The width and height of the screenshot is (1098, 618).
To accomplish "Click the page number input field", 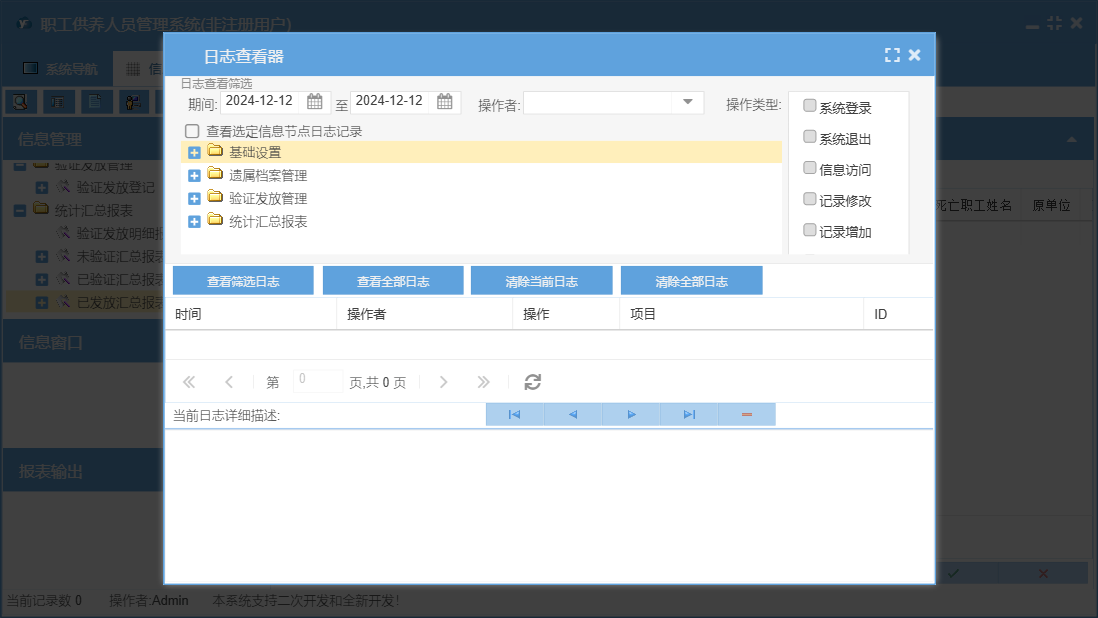I will click(x=318, y=381).
